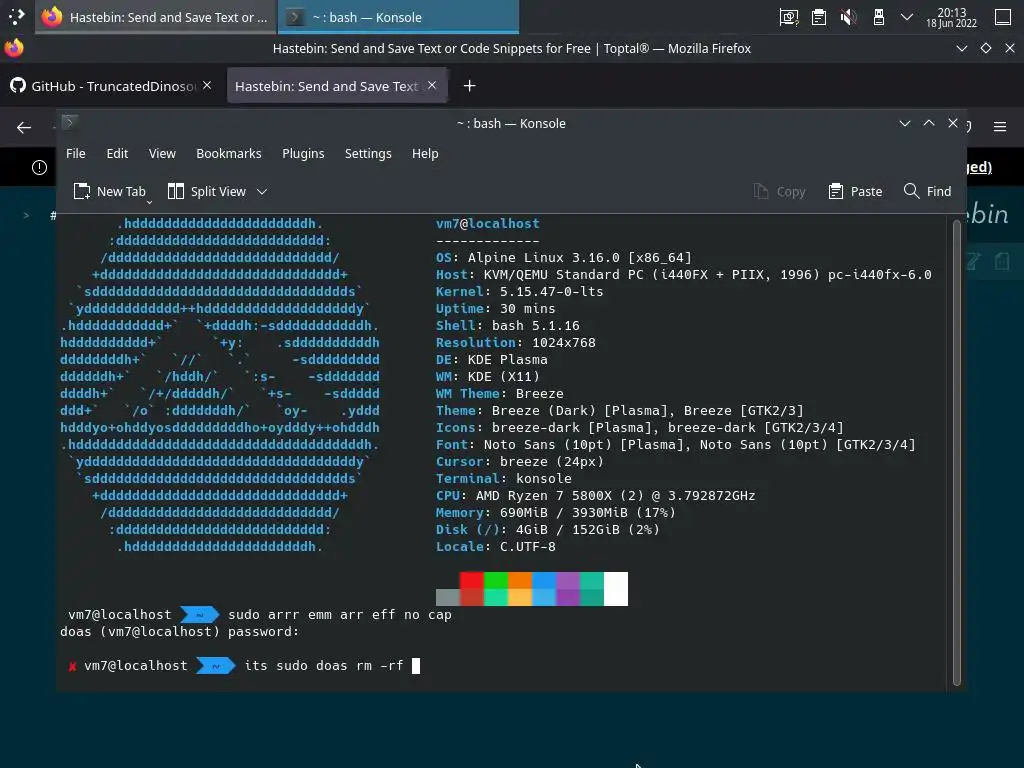Open the KDE application launcher icon
The image size is (1024, 768).
coord(16,16)
